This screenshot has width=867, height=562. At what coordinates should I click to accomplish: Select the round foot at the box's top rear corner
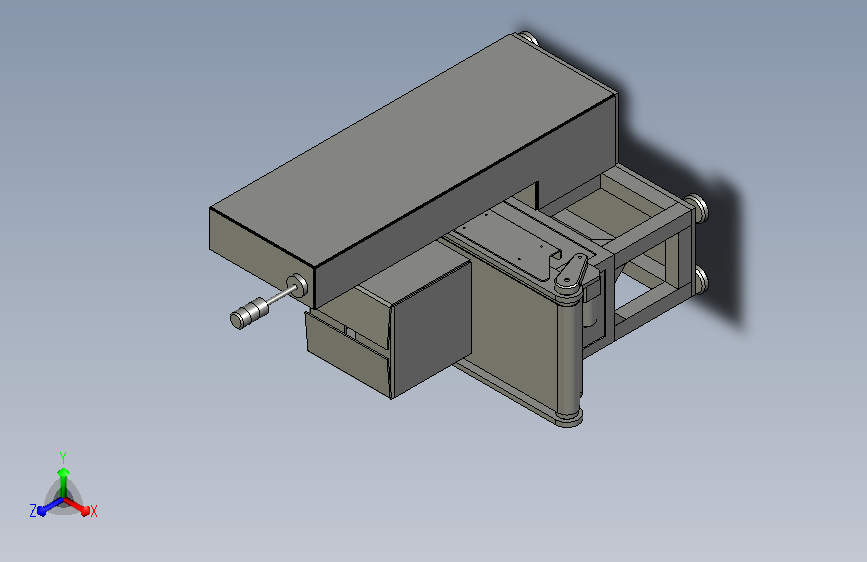click(528, 38)
